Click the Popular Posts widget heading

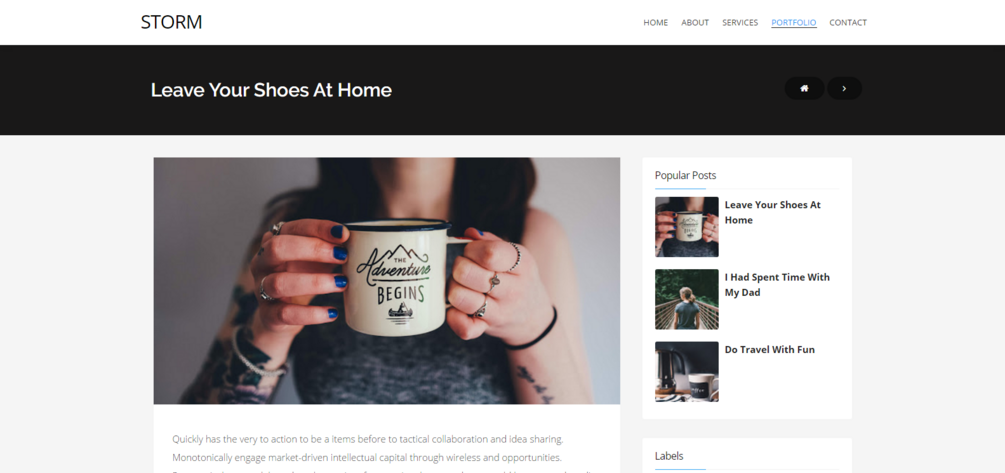(x=685, y=175)
